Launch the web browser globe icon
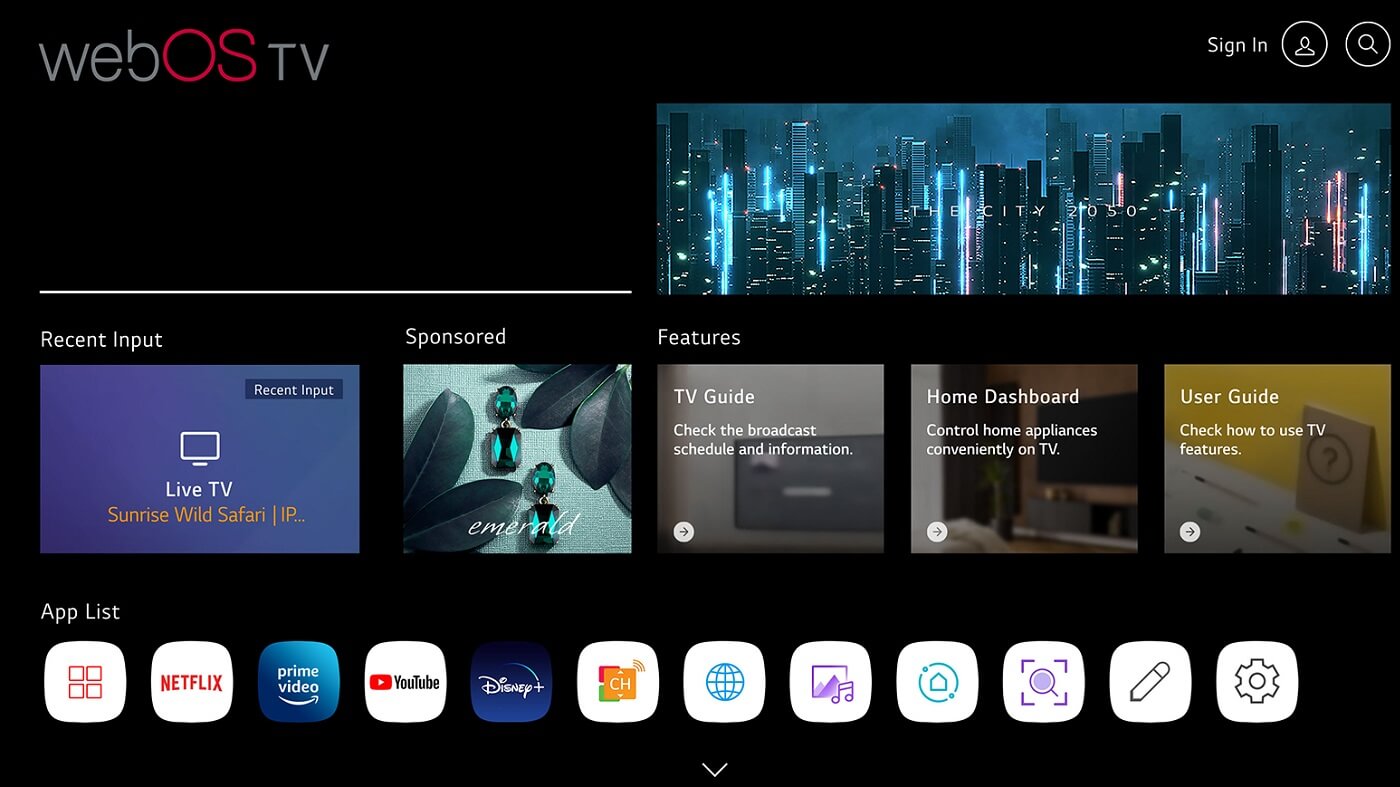 click(x=724, y=682)
